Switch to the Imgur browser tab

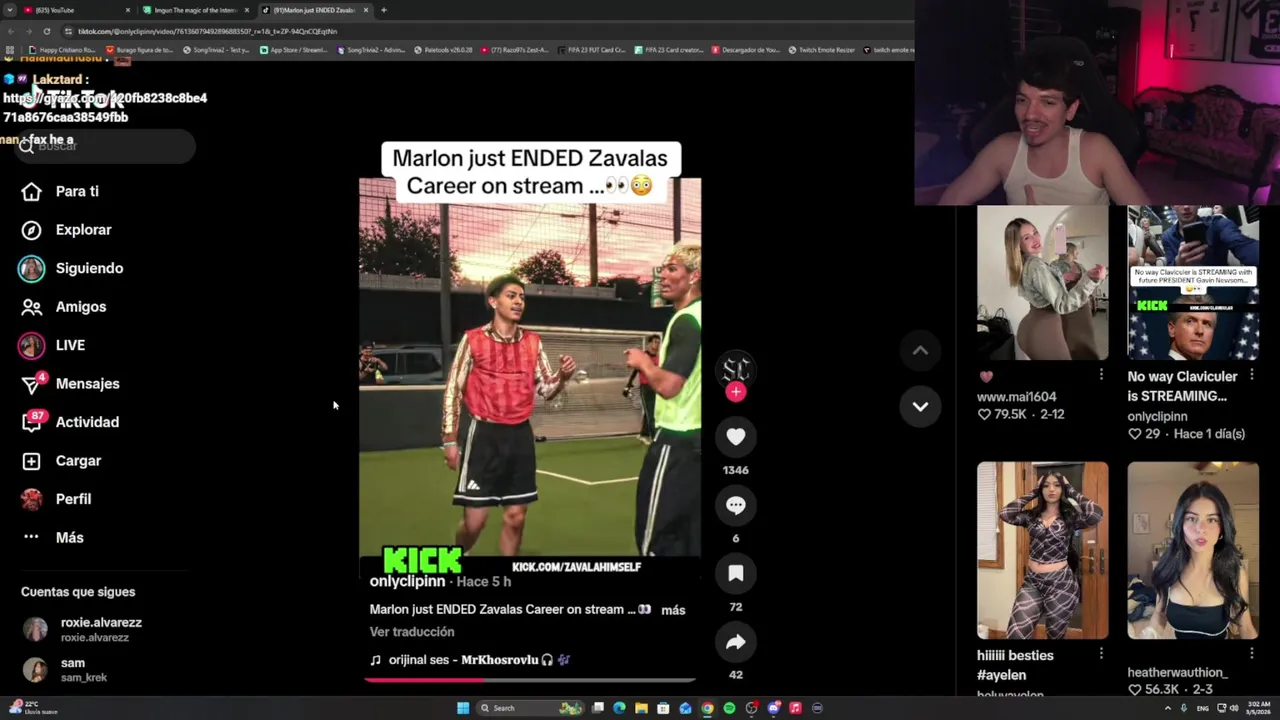pos(196,10)
